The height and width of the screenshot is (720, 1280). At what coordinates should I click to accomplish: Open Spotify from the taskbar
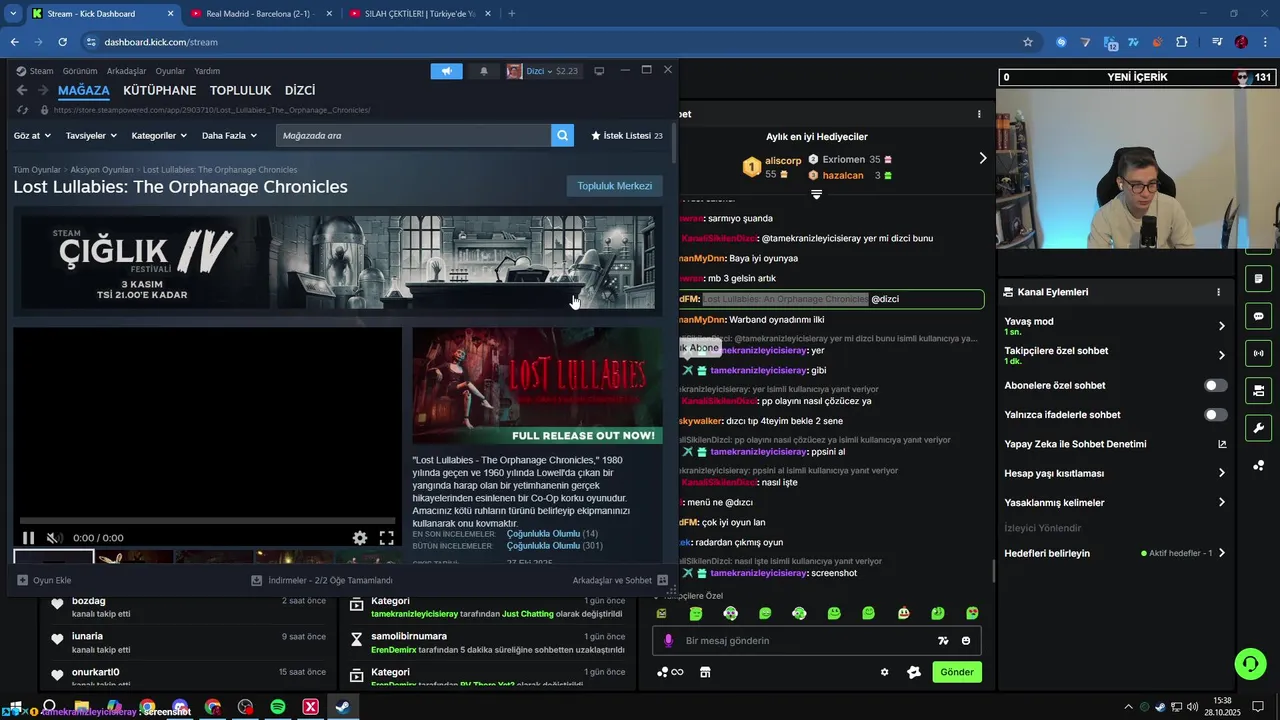278,707
